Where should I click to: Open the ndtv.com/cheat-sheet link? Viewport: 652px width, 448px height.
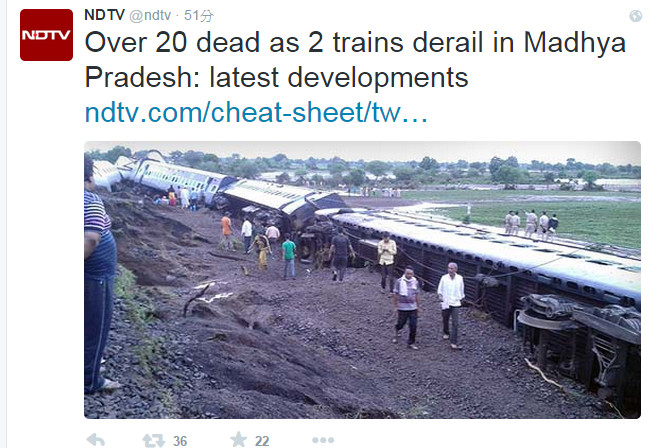(256, 112)
